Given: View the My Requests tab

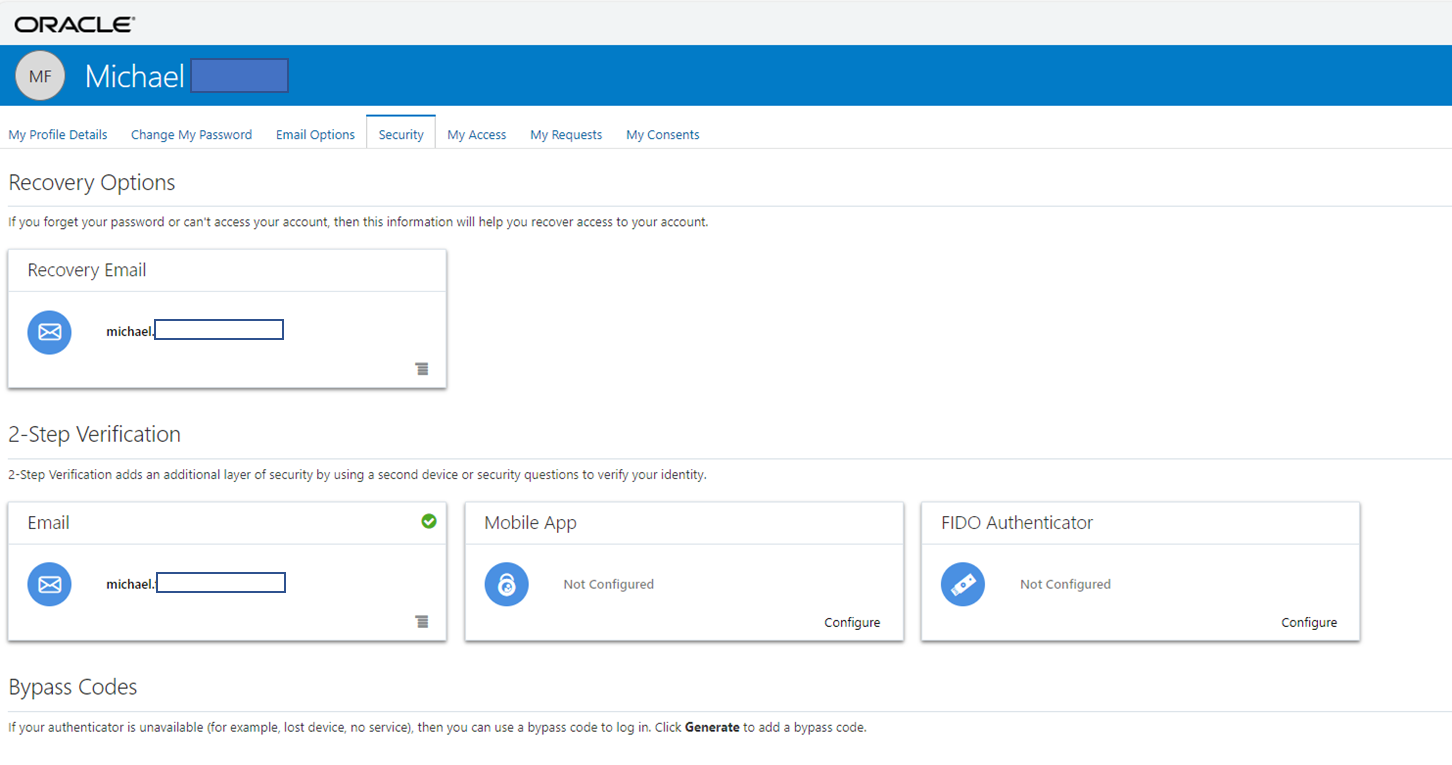Looking at the screenshot, I should (x=566, y=135).
